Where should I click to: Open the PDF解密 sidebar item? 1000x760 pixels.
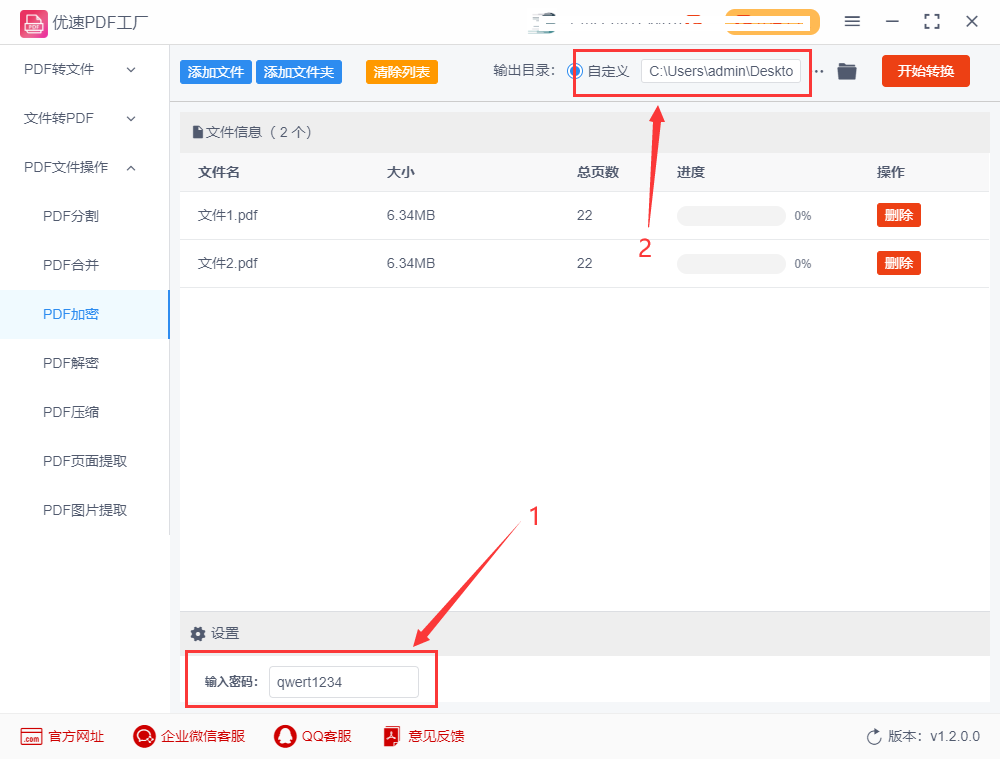coord(85,363)
